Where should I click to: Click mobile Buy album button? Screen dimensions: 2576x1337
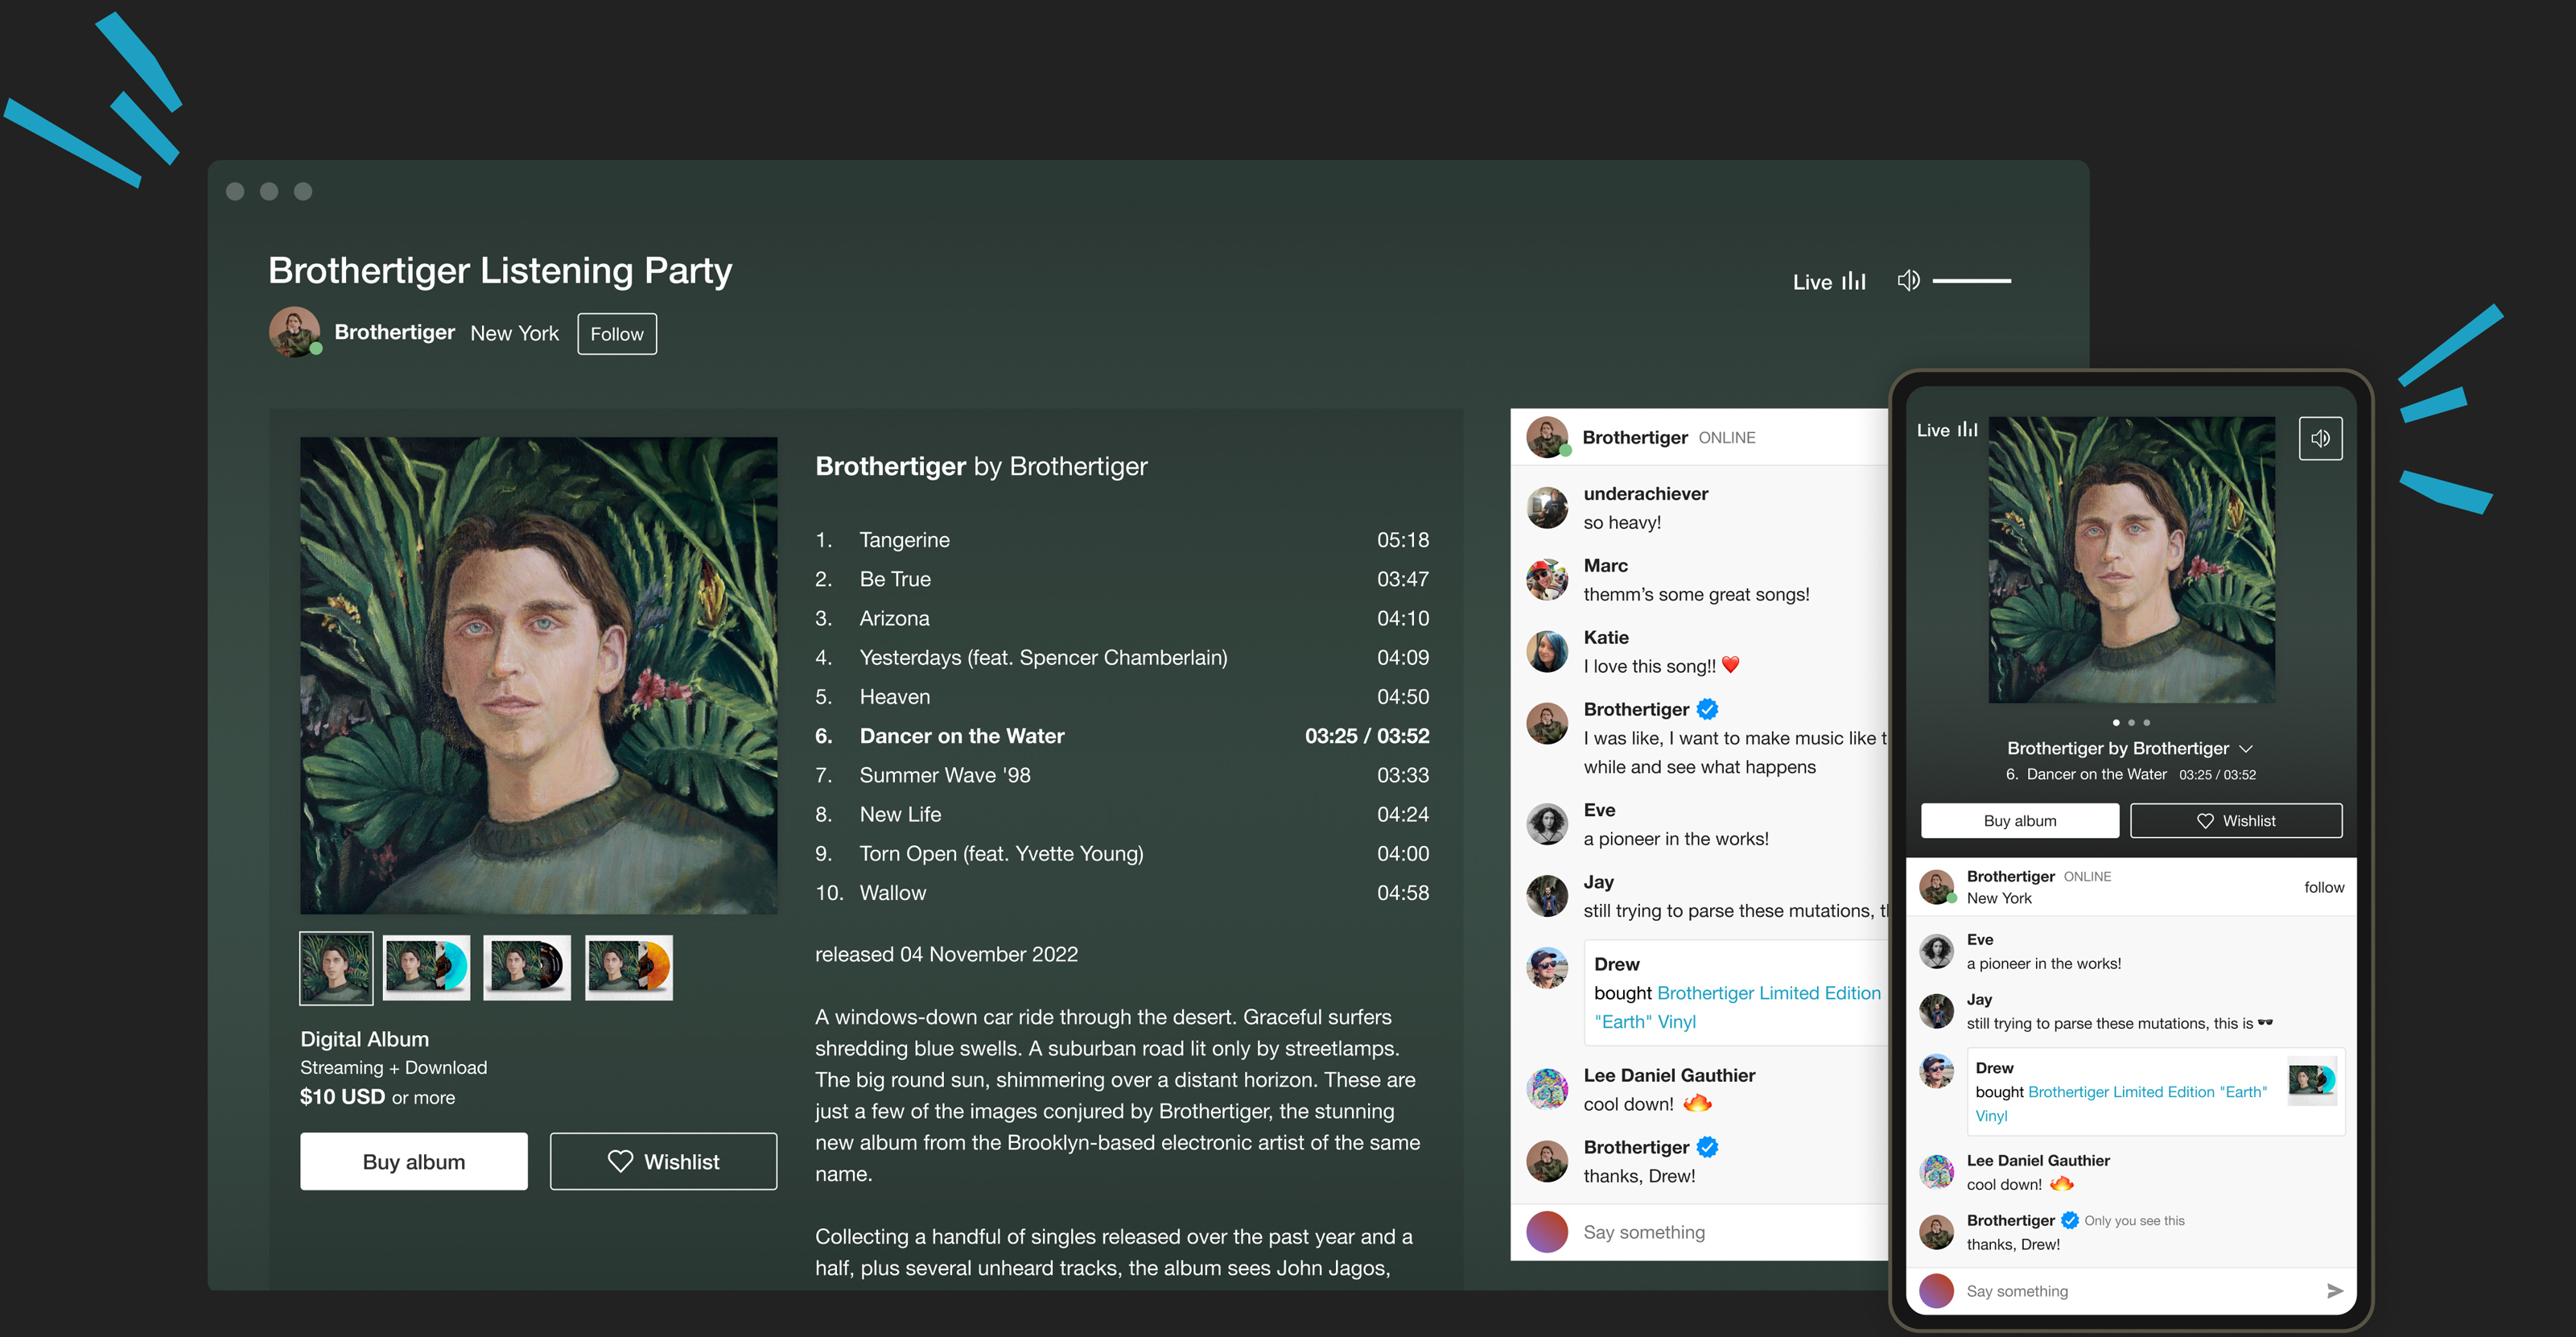[x=2019, y=820]
